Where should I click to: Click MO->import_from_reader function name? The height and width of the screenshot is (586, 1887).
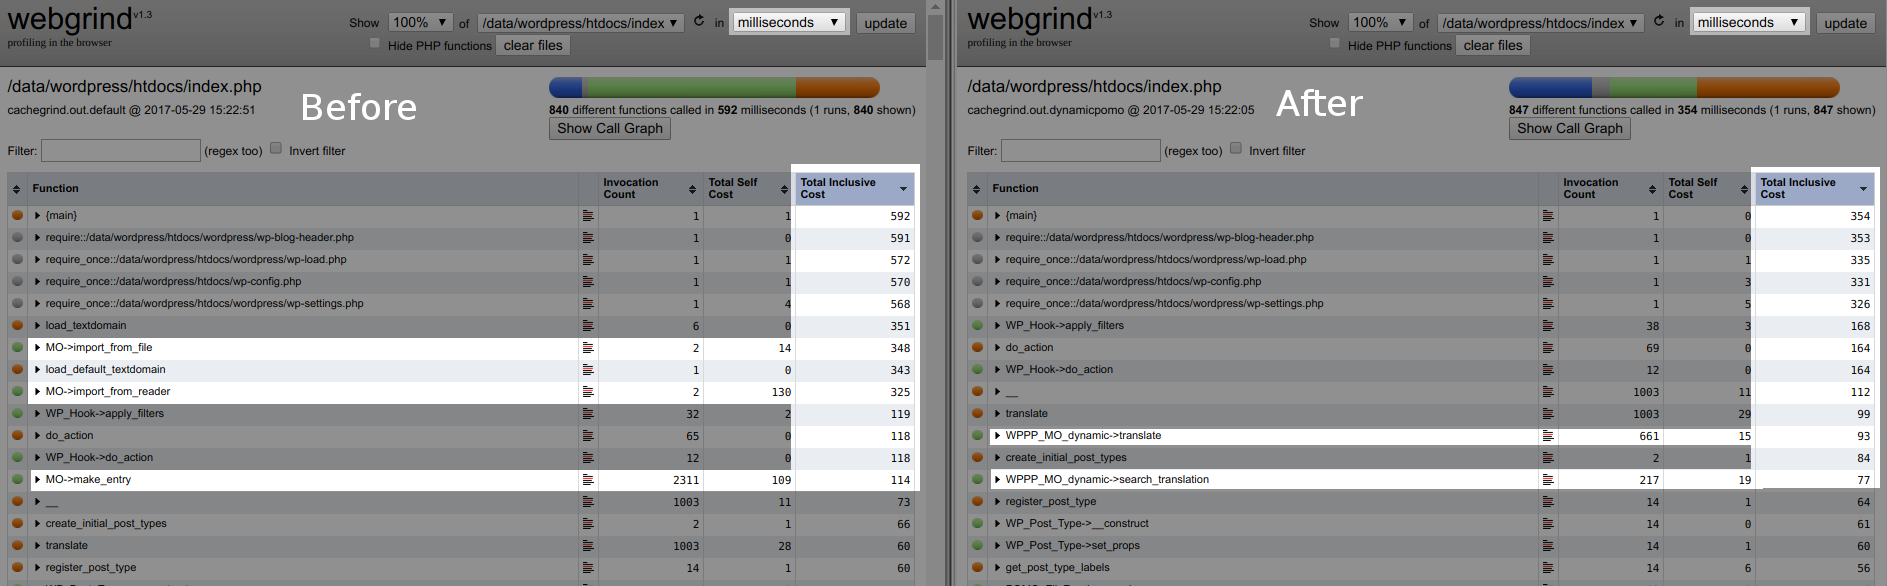[x=108, y=392]
